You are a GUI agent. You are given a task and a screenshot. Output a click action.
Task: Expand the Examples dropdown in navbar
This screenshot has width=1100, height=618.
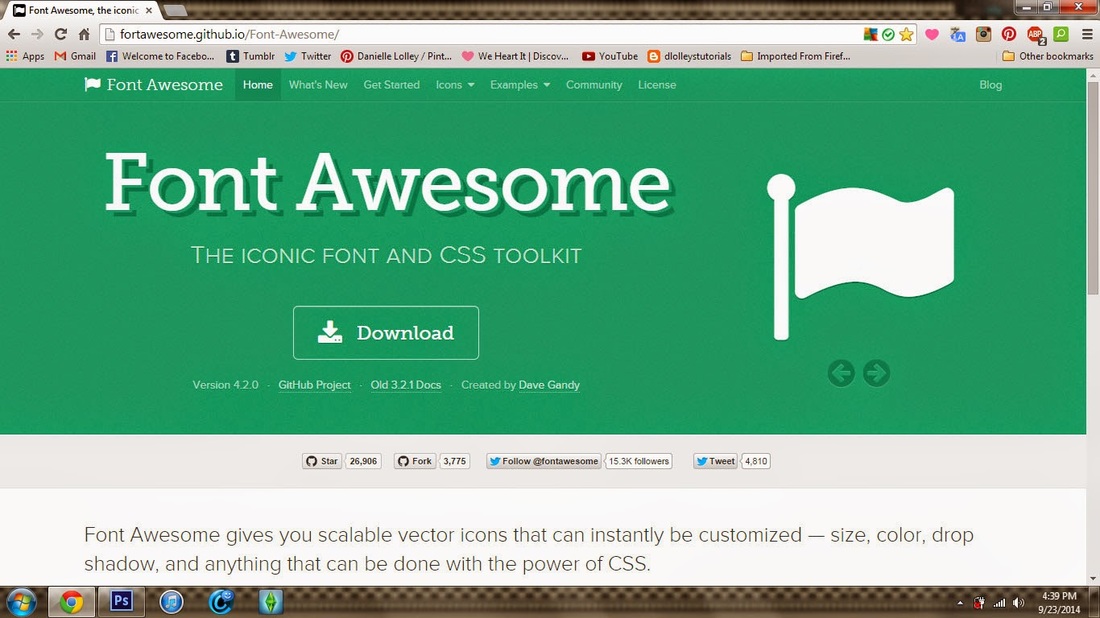click(520, 85)
